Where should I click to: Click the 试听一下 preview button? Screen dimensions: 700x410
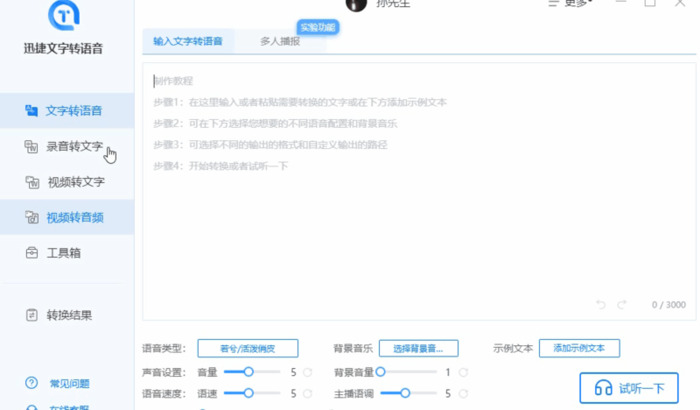click(629, 388)
